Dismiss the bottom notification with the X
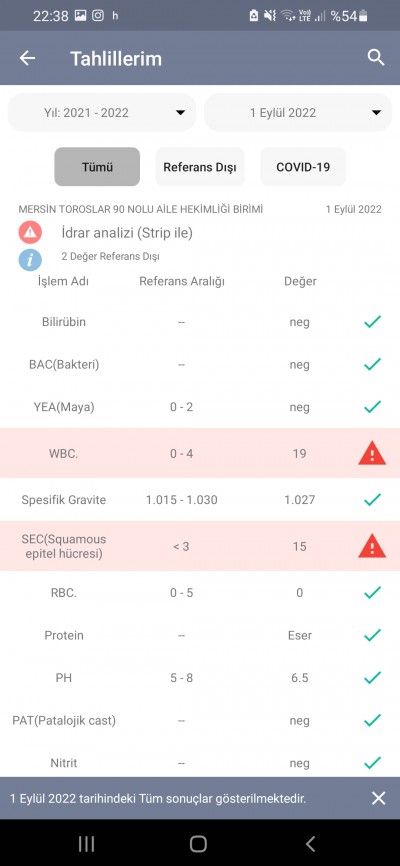 point(378,798)
